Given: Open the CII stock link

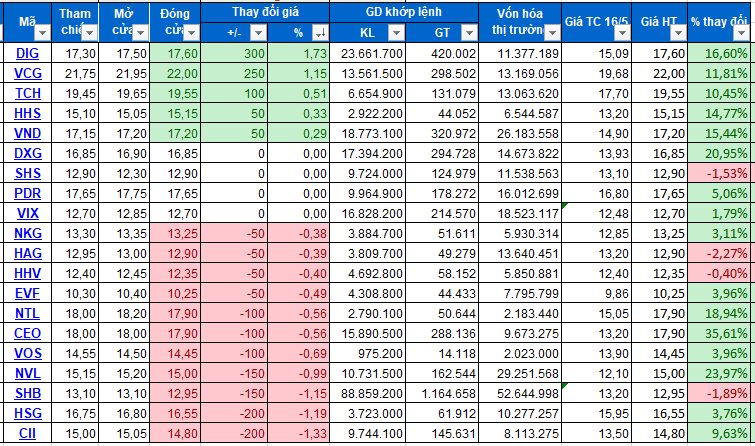Looking at the screenshot, I should click(x=27, y=433).
